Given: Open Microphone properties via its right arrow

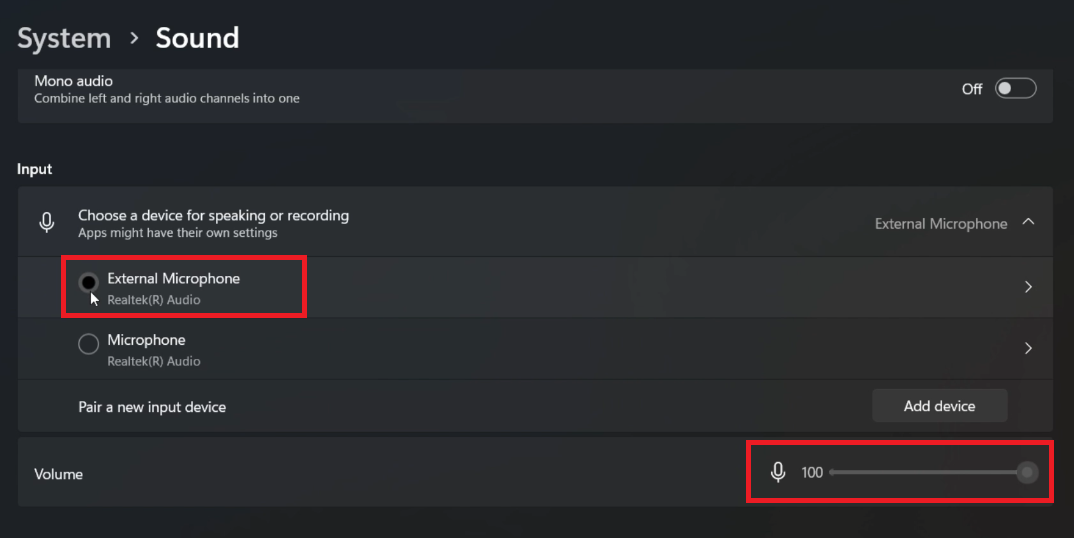Looking at the screenshot, I should pos(1028,349).
